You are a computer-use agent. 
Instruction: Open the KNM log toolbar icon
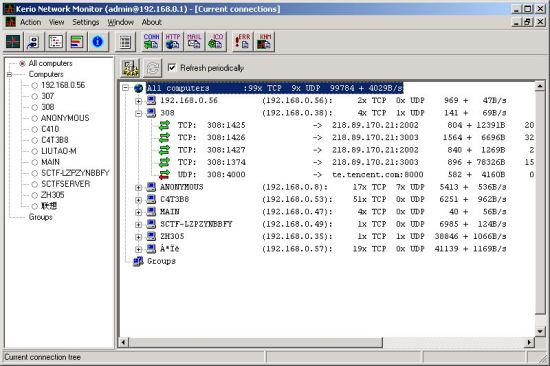264,42
